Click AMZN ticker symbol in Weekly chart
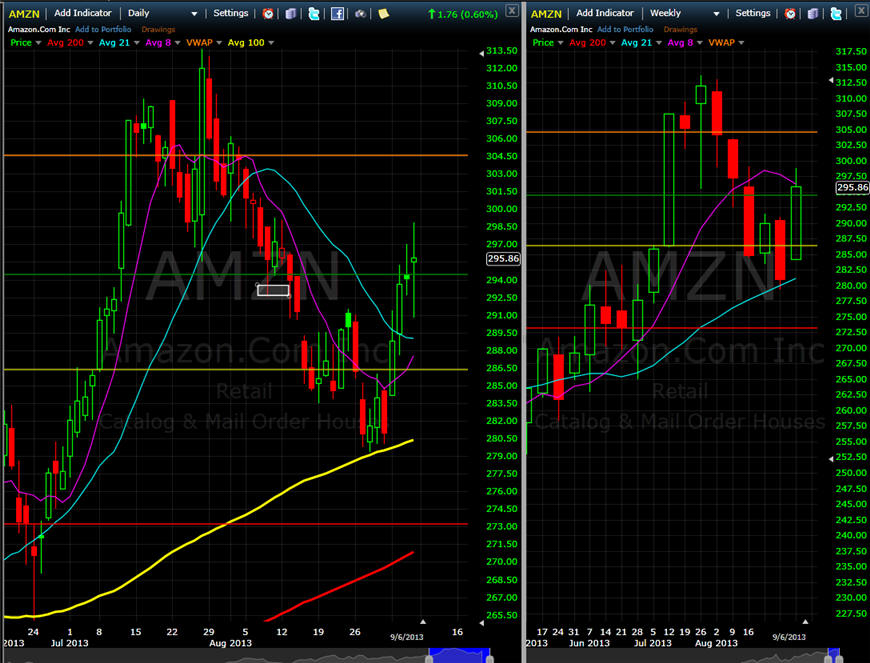 [546, 14]
